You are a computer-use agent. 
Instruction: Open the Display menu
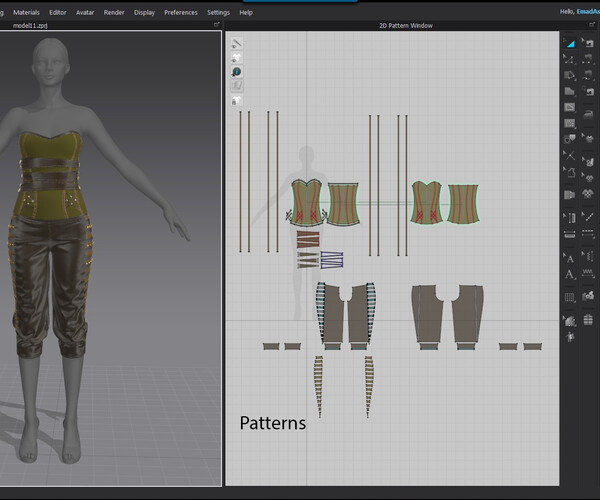click(x=144, y=13)
